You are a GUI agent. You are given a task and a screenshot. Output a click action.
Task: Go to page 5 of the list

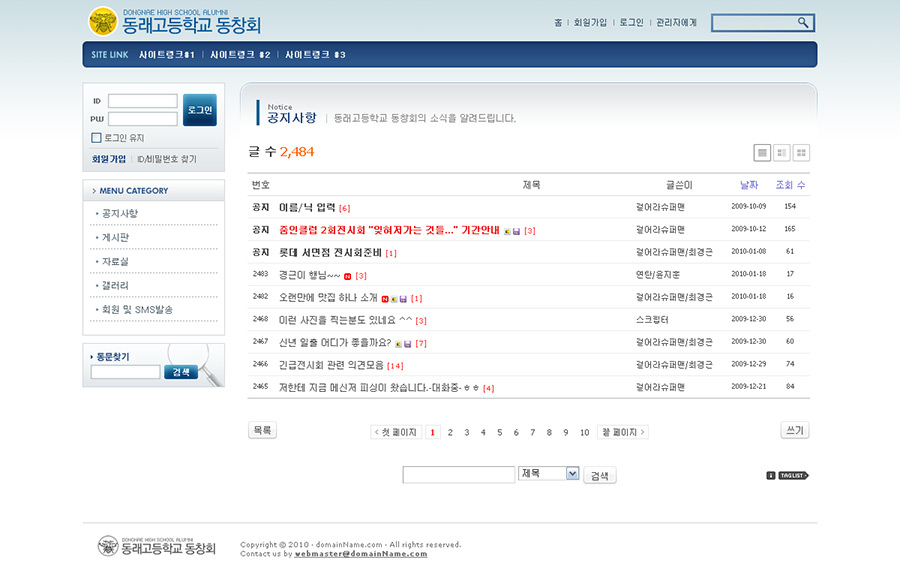pyautogui.click(x=499, y=432)
